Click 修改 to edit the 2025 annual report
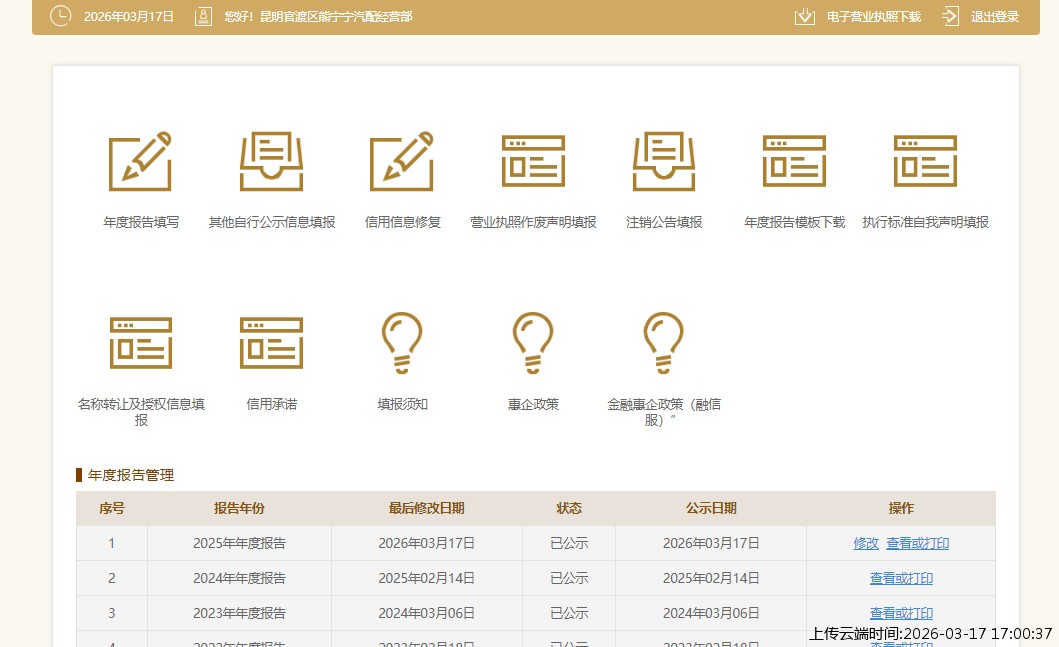The height and width of the screenshot is (647, 1059). [865, 543]
